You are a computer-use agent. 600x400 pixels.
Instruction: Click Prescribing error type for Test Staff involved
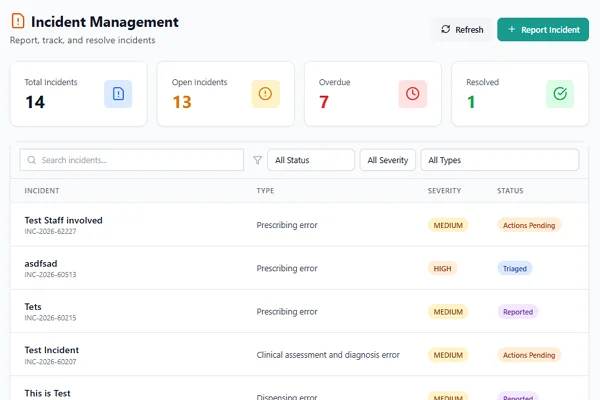coord(287,225)
